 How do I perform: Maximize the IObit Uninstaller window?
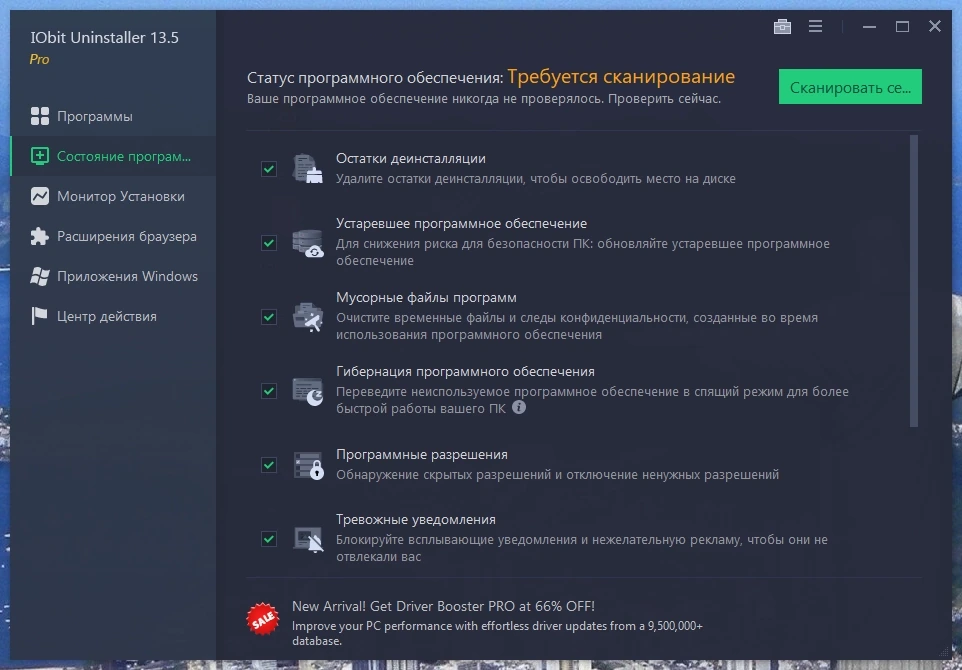(902, 26)
